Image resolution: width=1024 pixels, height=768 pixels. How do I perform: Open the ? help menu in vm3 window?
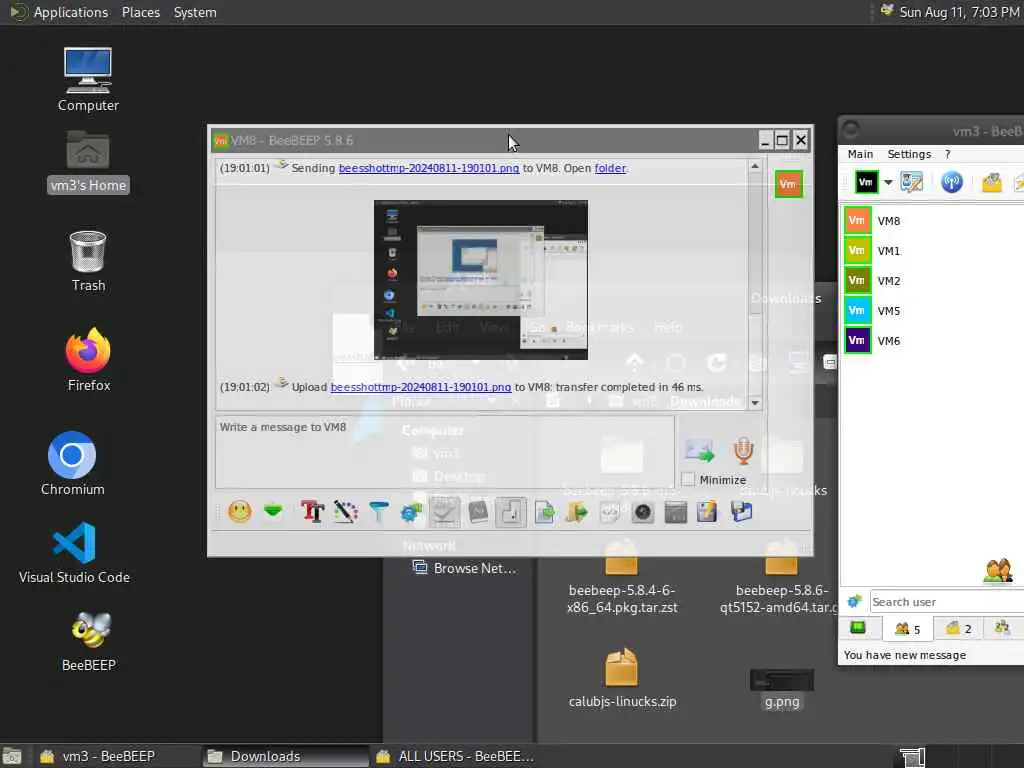tap(948, 154)
